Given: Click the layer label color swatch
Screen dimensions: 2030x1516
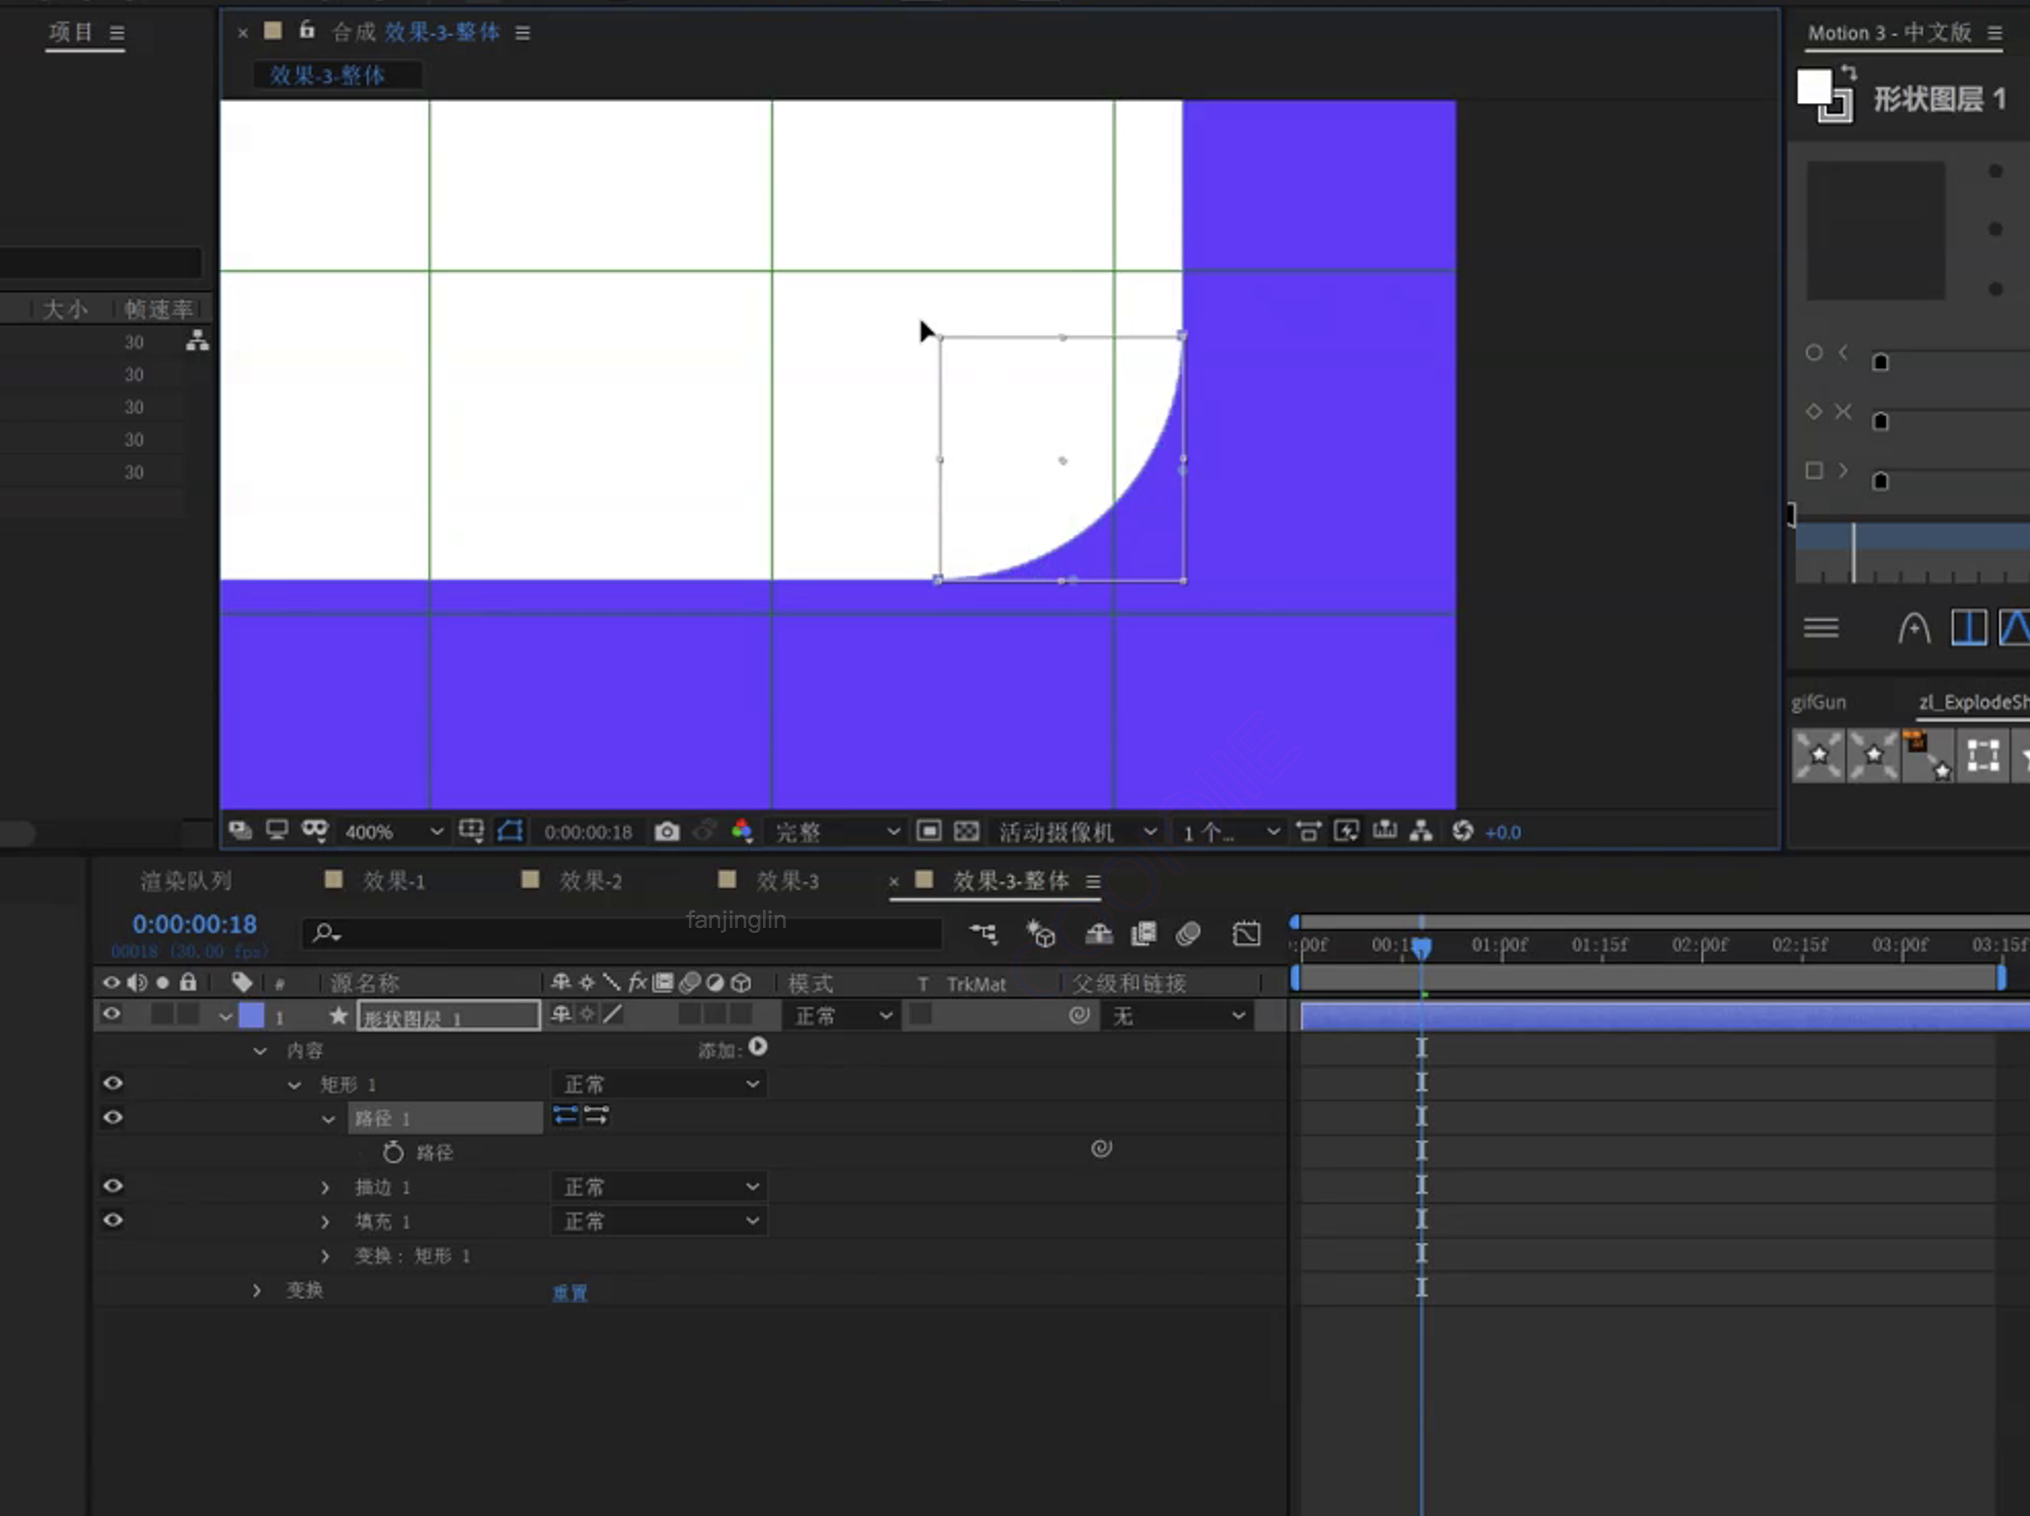Looking at the screenshot, I should click(251, 1015).
